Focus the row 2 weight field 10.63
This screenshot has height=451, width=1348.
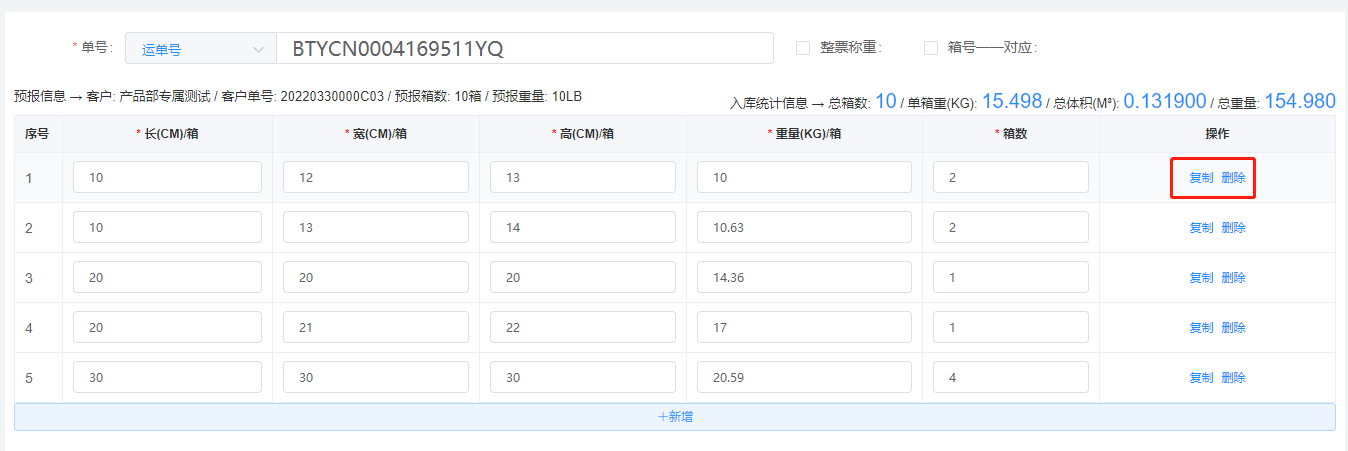pos(804,228)
